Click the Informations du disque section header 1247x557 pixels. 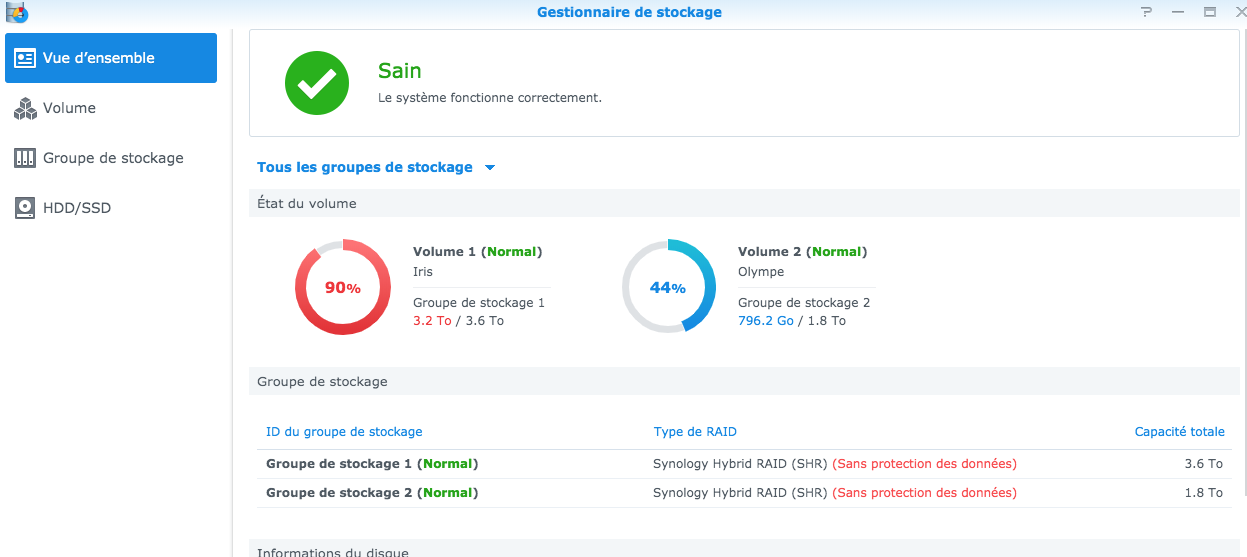[x=744, y=549]
